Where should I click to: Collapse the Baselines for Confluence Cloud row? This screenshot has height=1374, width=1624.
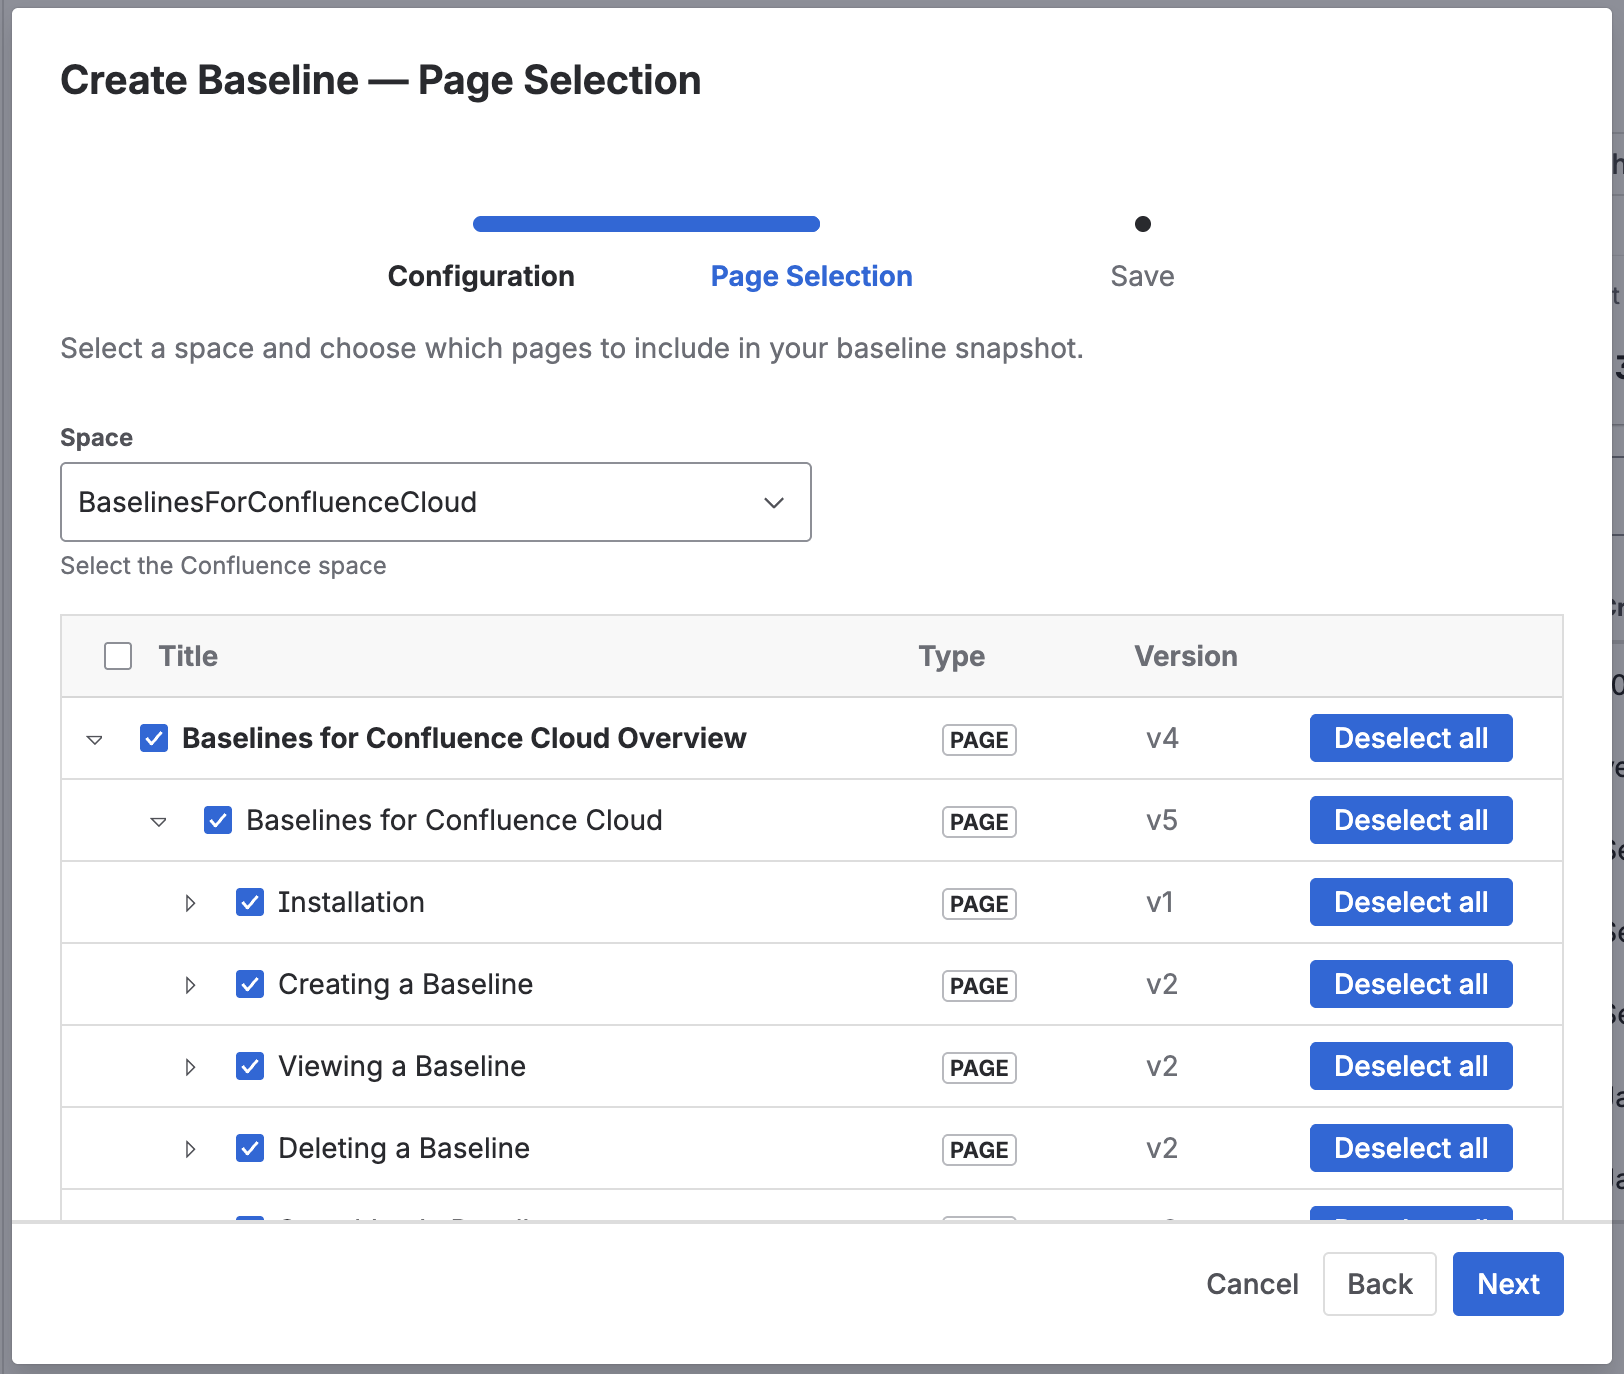159,822
